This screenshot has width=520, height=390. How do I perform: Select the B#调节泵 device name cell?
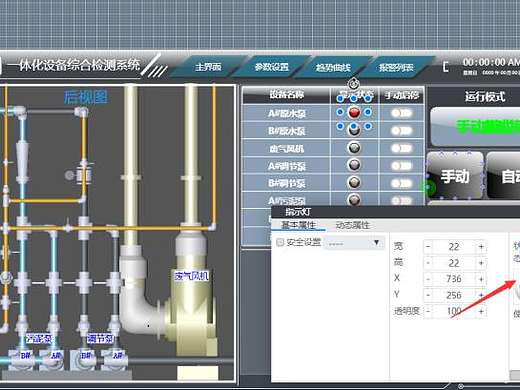pyautogui.click(x=287, y=183)
